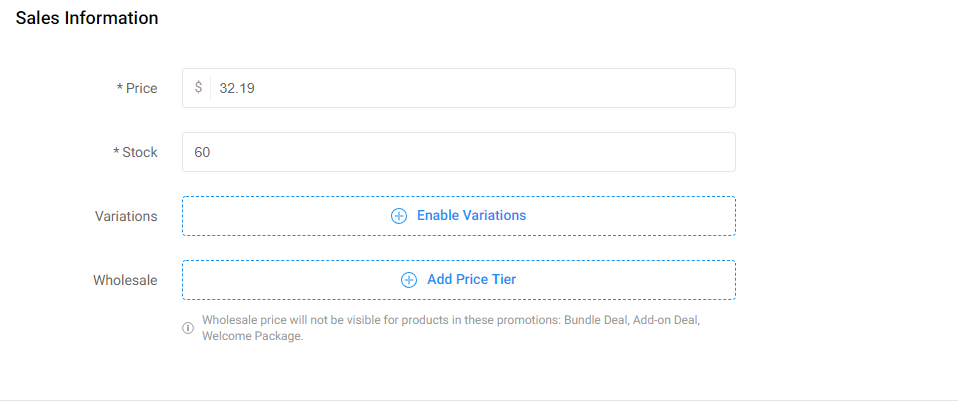Image resolution: width=958 pixels, height=401 pixels.
Task: Click the plus icon beside Add Price Tier
Action: coord(409,280)
